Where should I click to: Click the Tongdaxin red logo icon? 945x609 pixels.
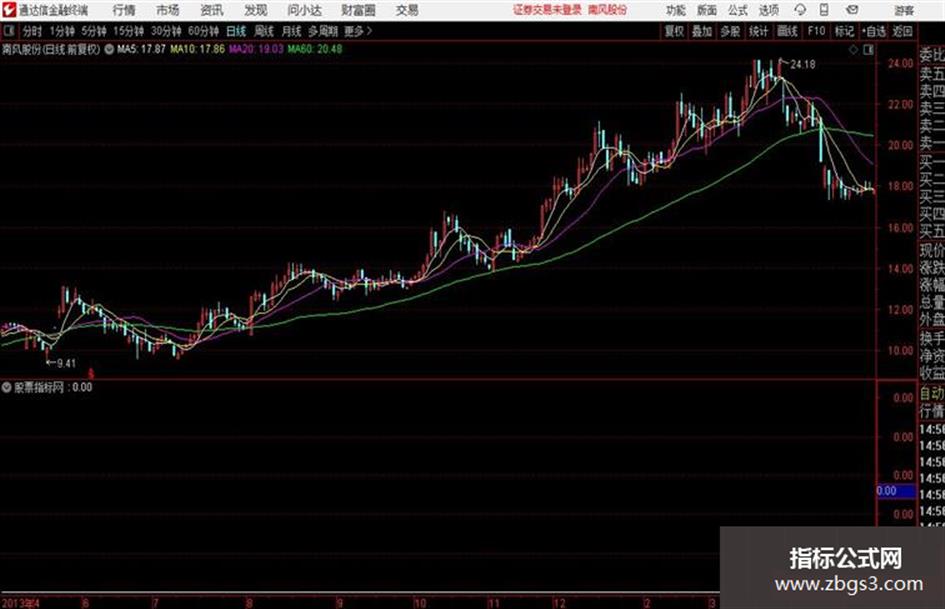(x=9, y=10)
